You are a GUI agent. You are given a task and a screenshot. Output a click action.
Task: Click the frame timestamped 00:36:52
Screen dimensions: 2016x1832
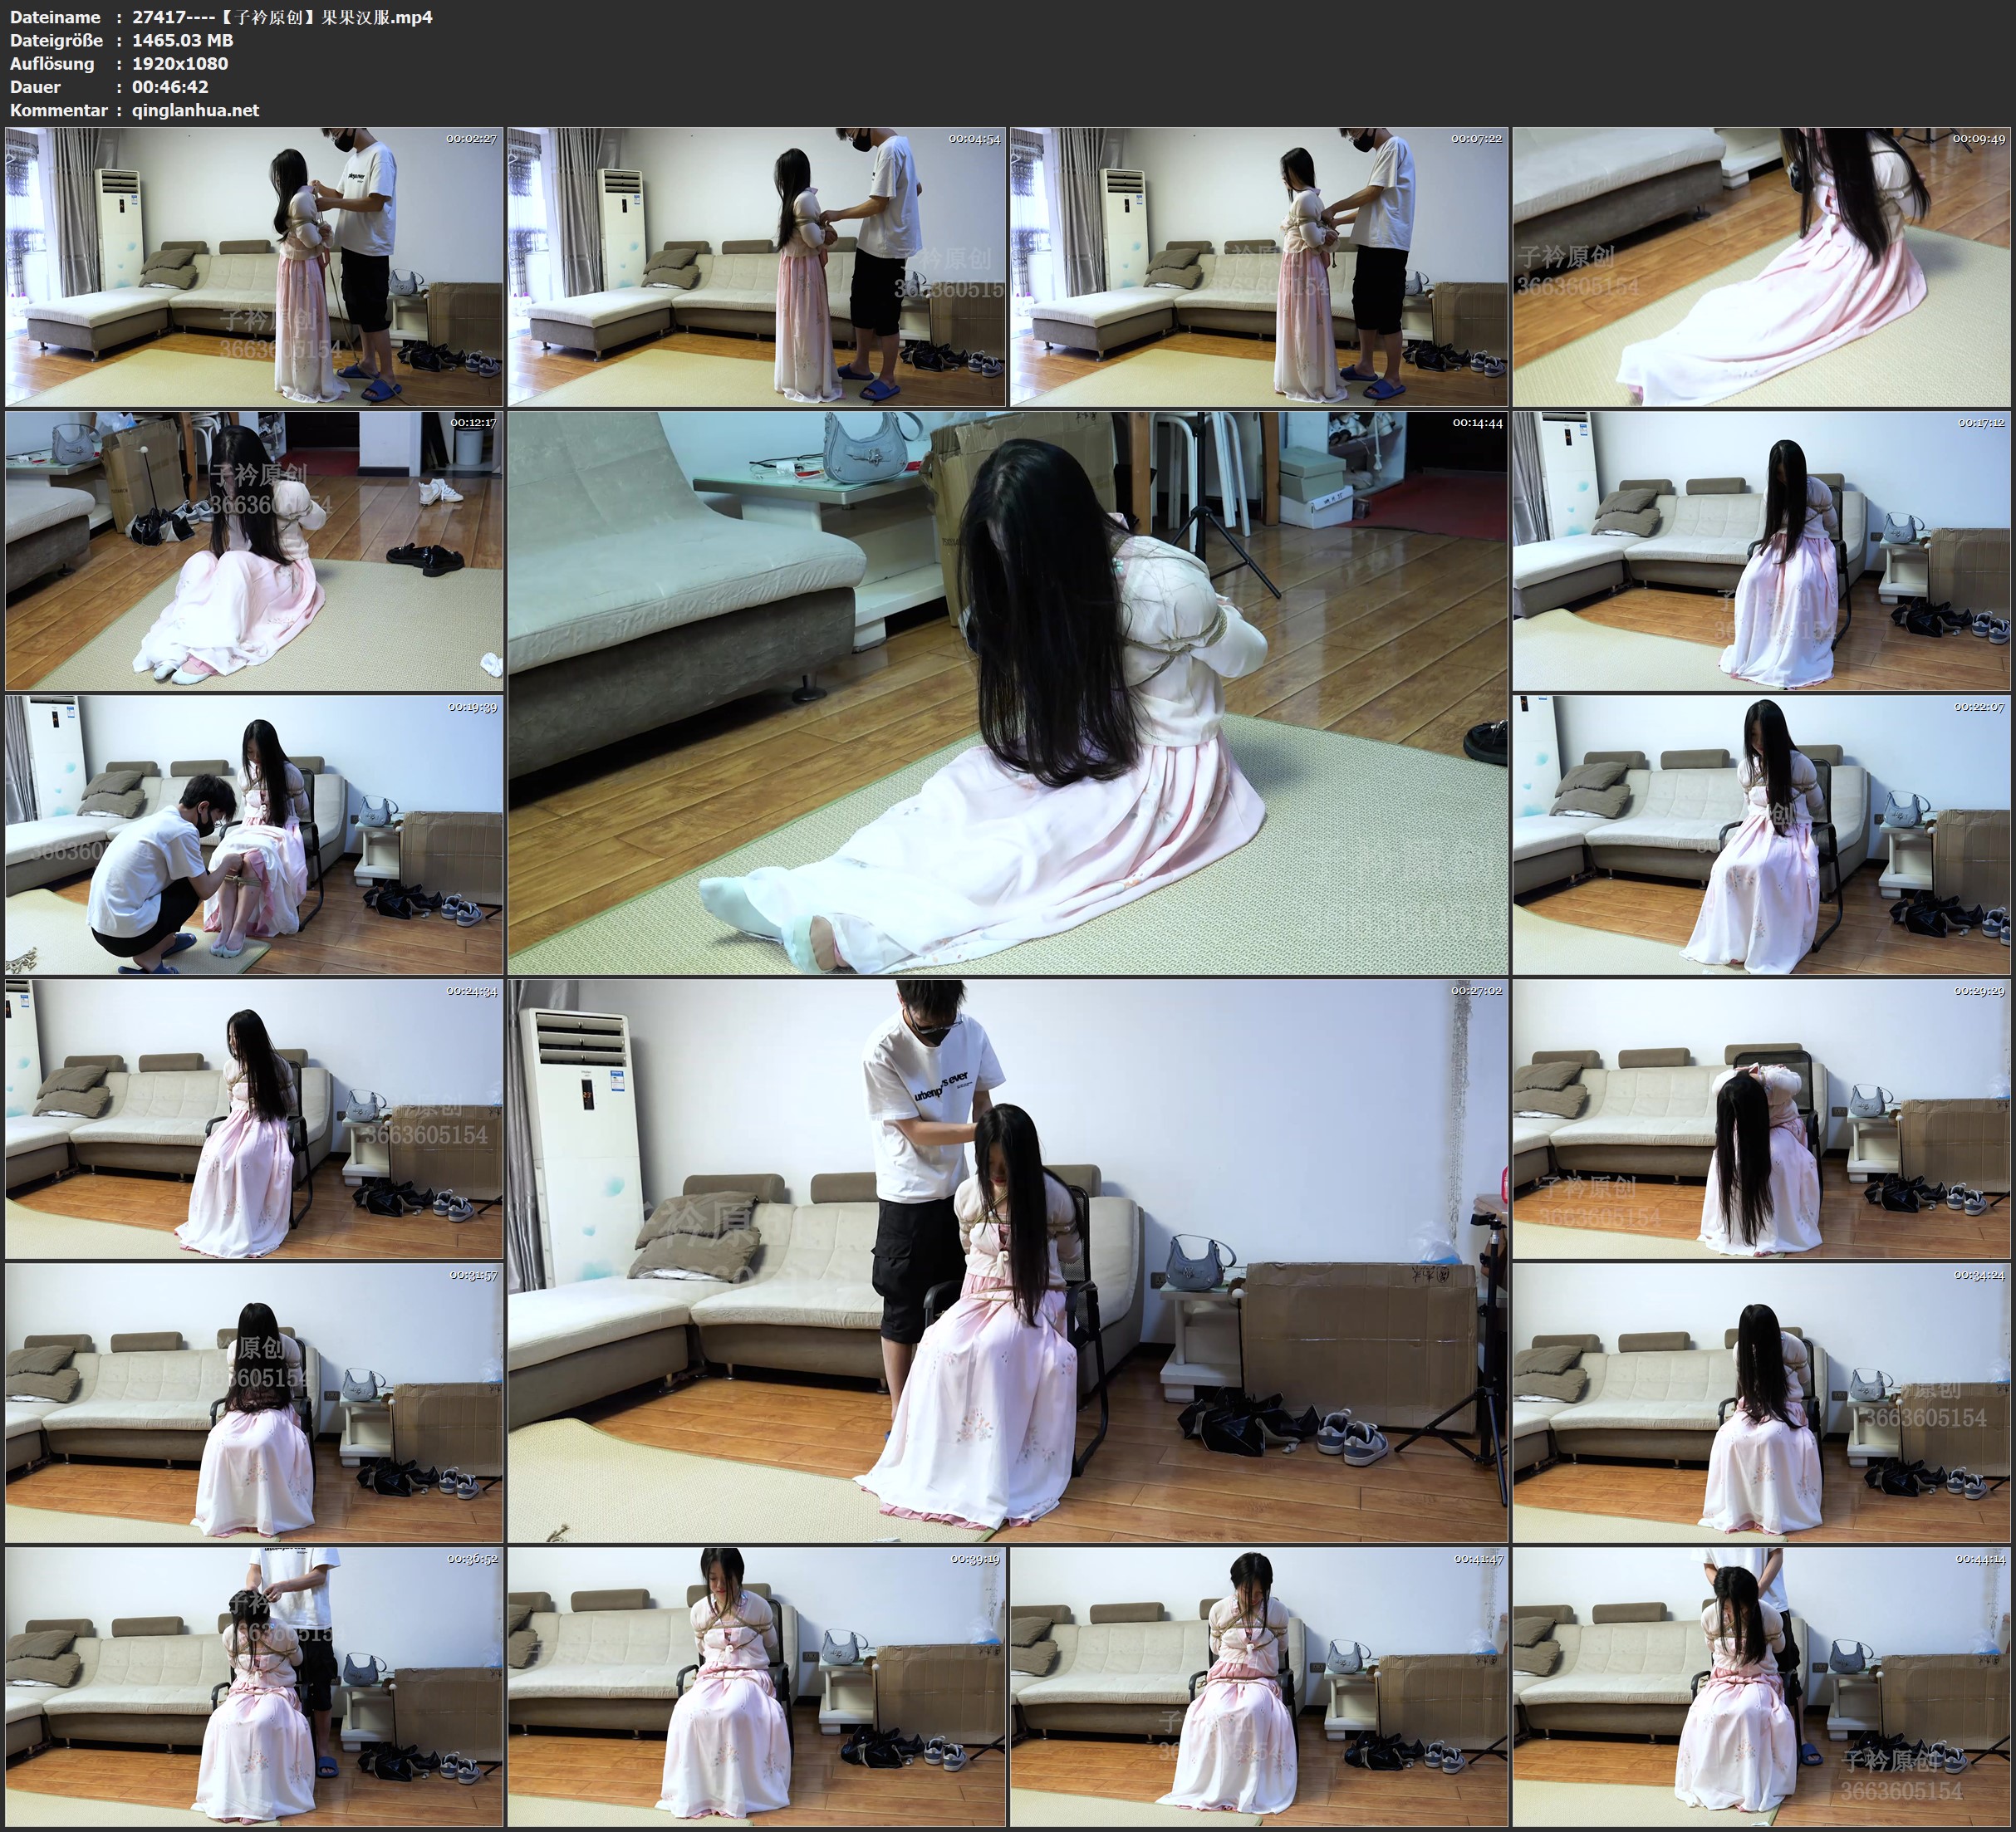[x=254, y=1687]
